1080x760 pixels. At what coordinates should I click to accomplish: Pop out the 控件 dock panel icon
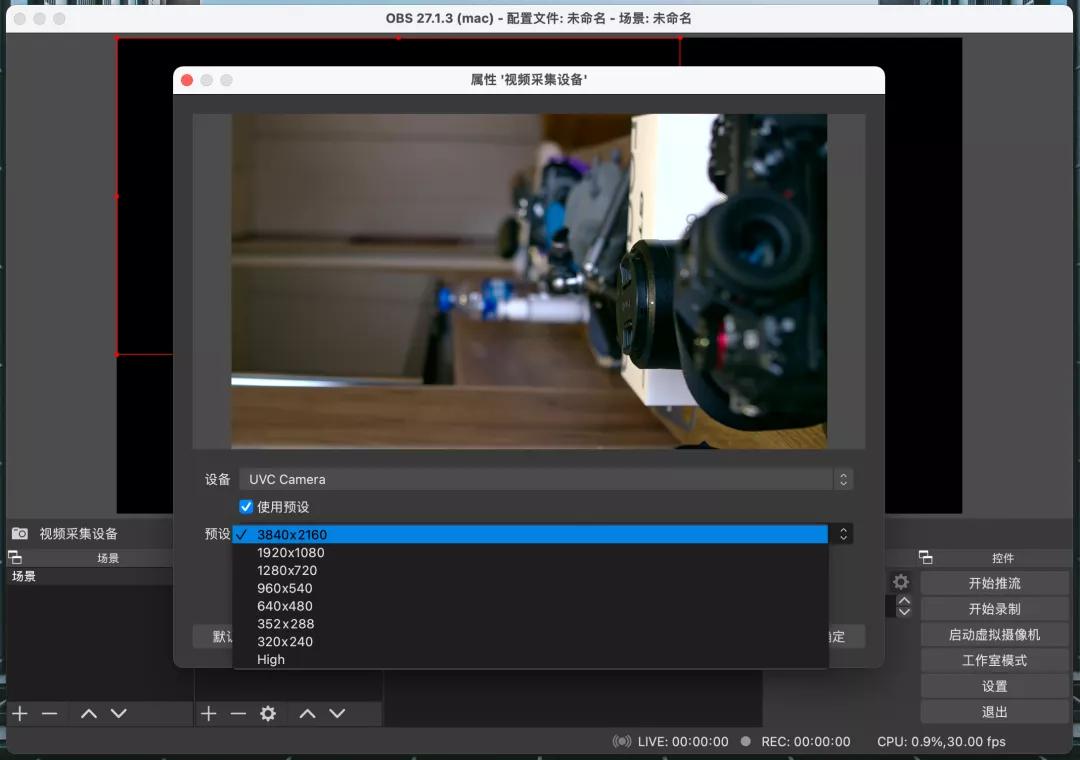tap(925, 557)
